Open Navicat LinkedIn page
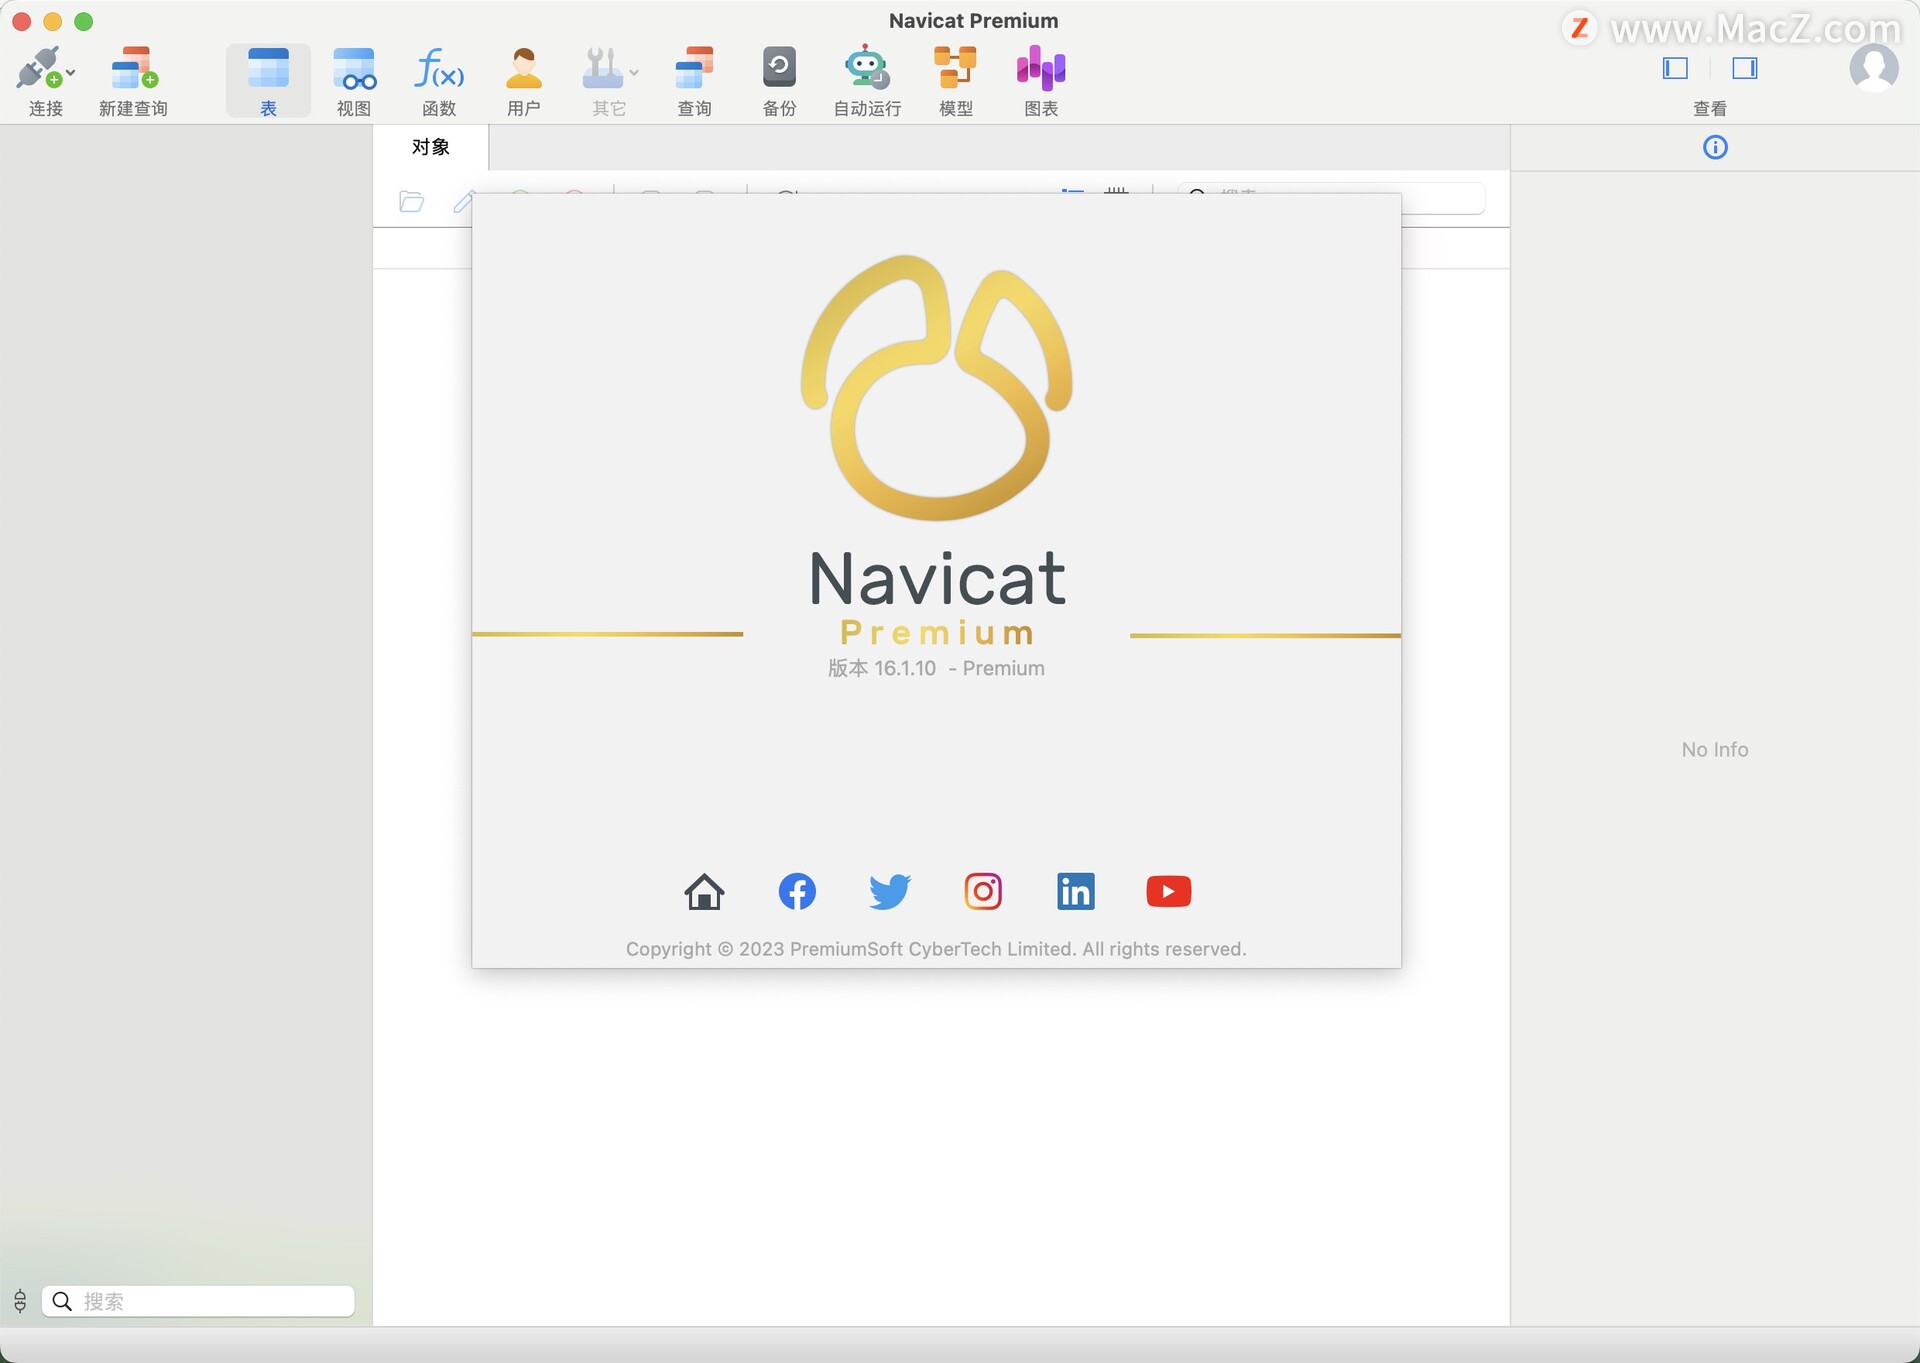 click(1076, 891)
